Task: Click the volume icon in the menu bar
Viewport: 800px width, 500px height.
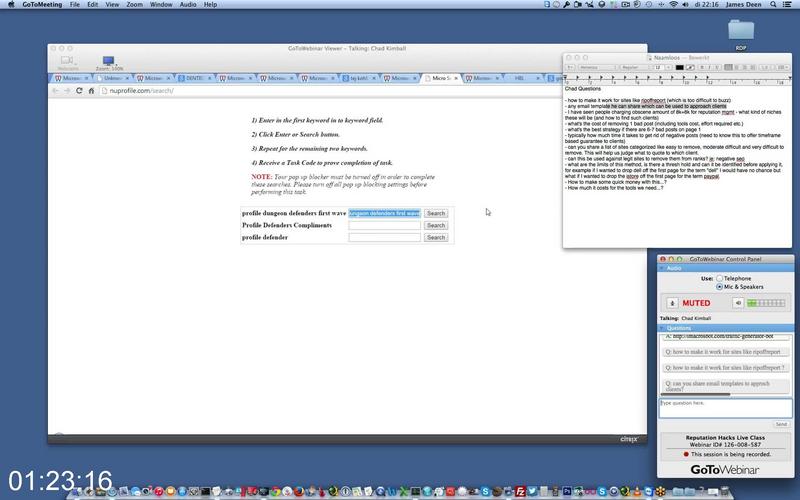Action: click(x=685, y=4)
